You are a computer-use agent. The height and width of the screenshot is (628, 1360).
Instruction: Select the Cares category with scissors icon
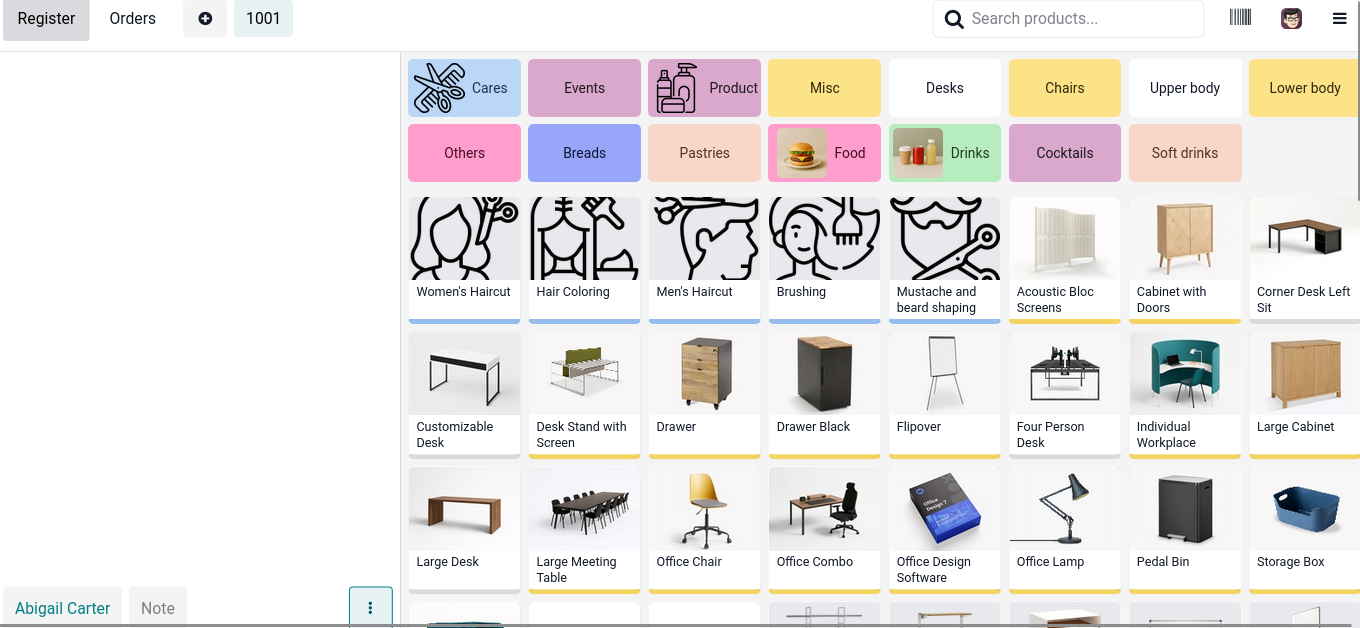click(464, 88)
